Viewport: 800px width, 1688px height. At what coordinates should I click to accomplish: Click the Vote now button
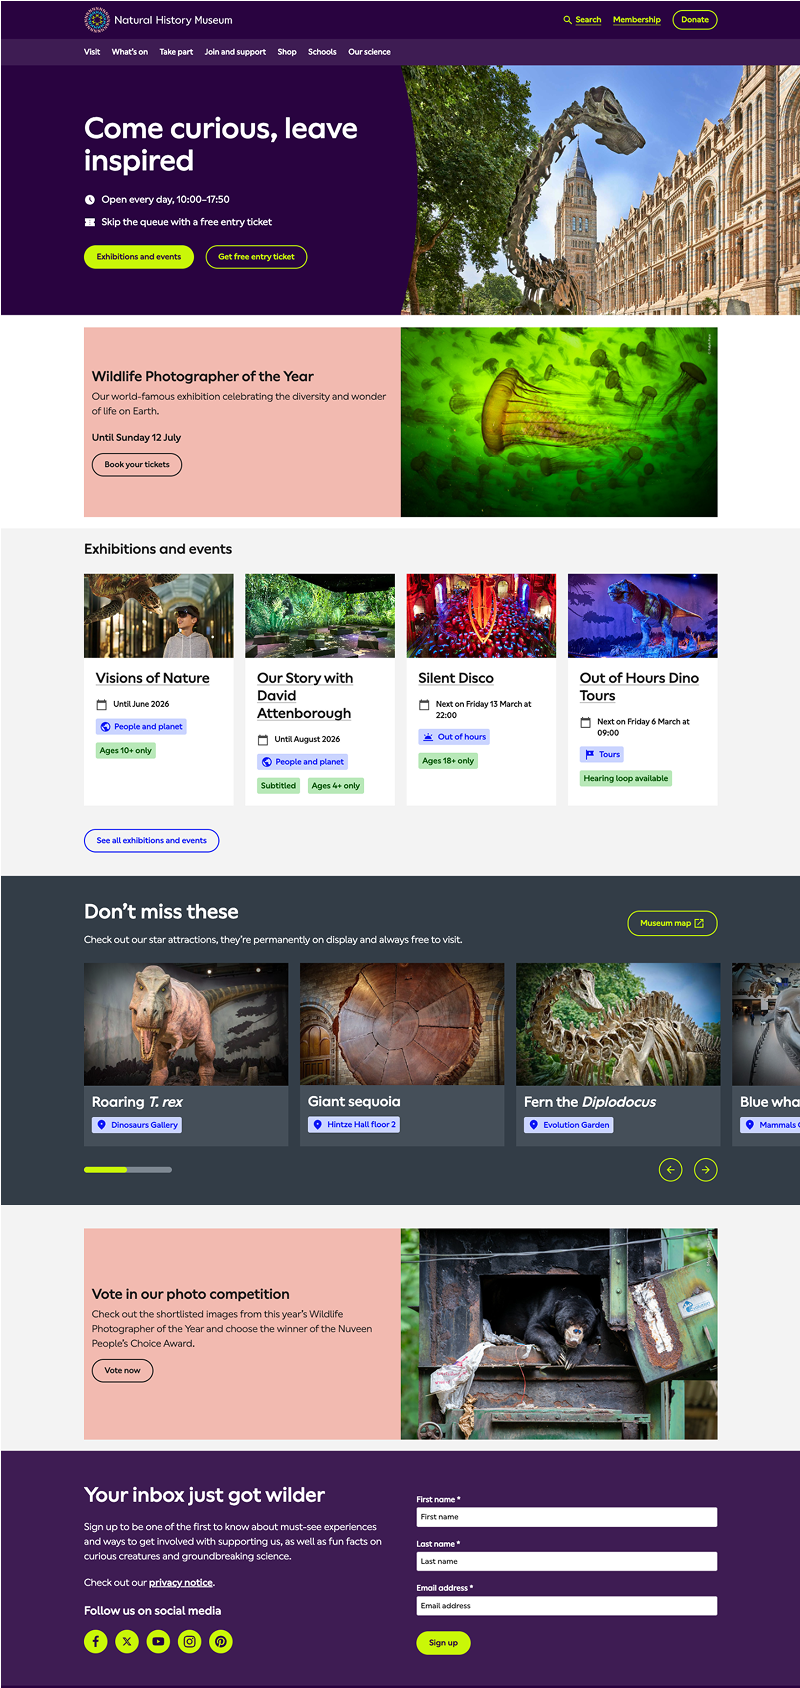point(122,1370)
